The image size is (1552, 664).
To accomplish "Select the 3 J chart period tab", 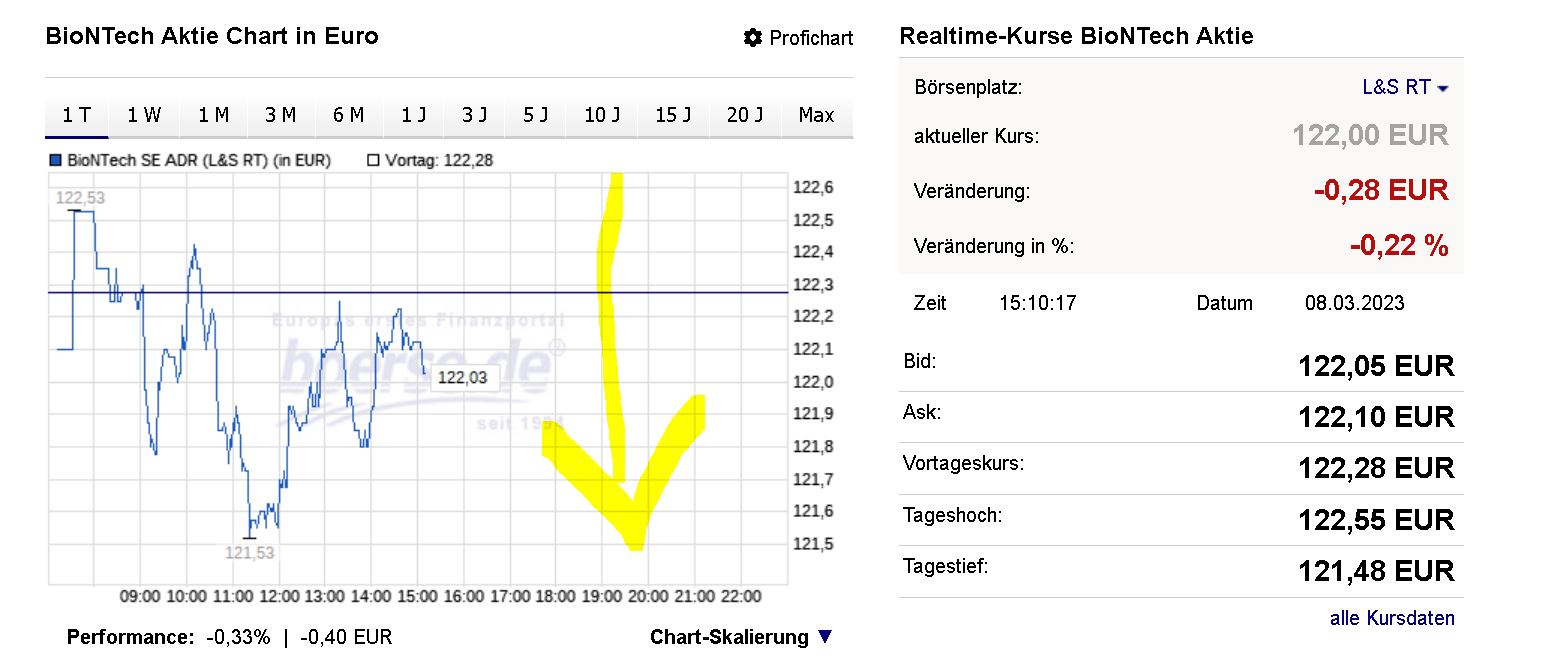I will [x=475, y=116].
